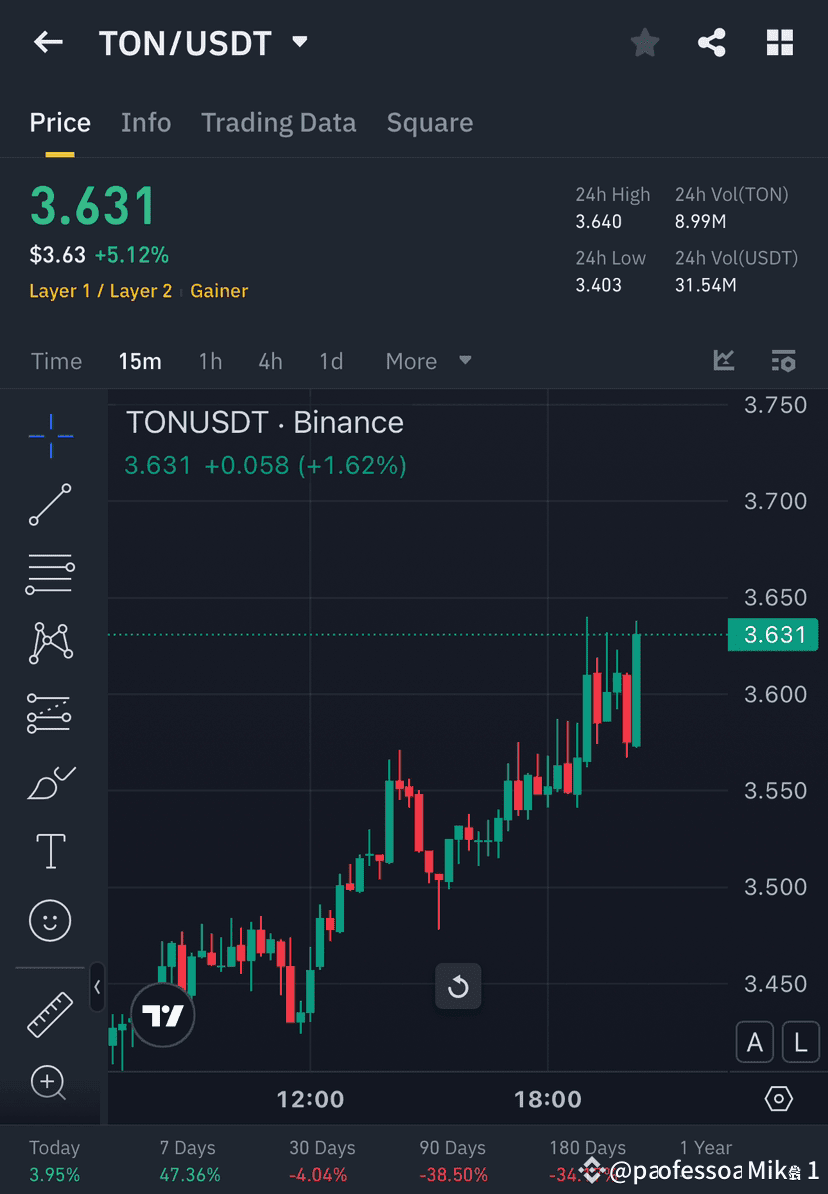Select the crosshair cursor tool
The height and width of the screenshot is (1194, 828).
coord(50,436)
